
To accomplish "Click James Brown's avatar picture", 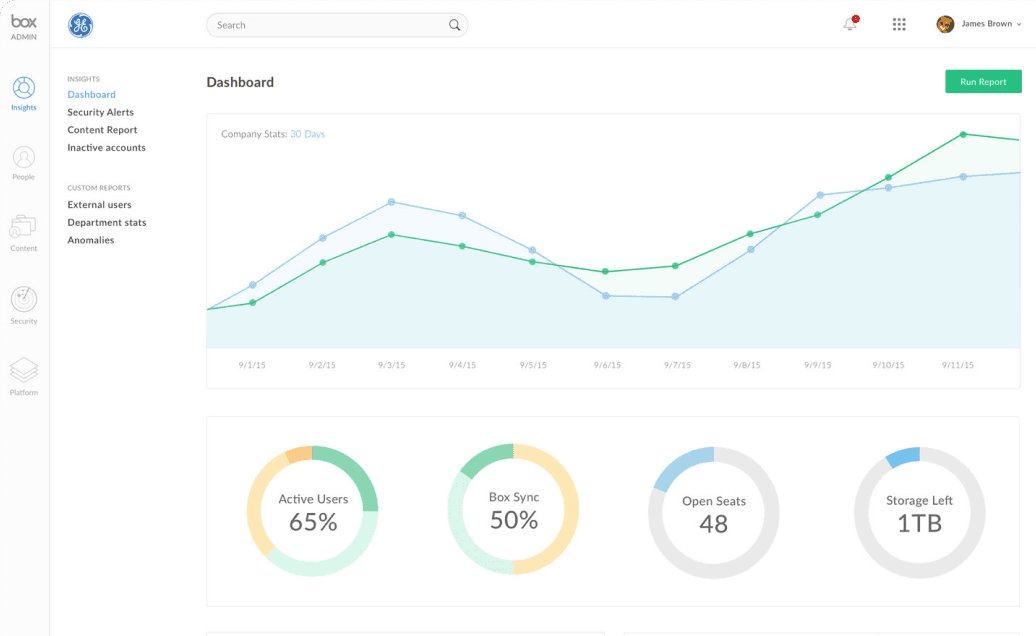I will point(945,24).
